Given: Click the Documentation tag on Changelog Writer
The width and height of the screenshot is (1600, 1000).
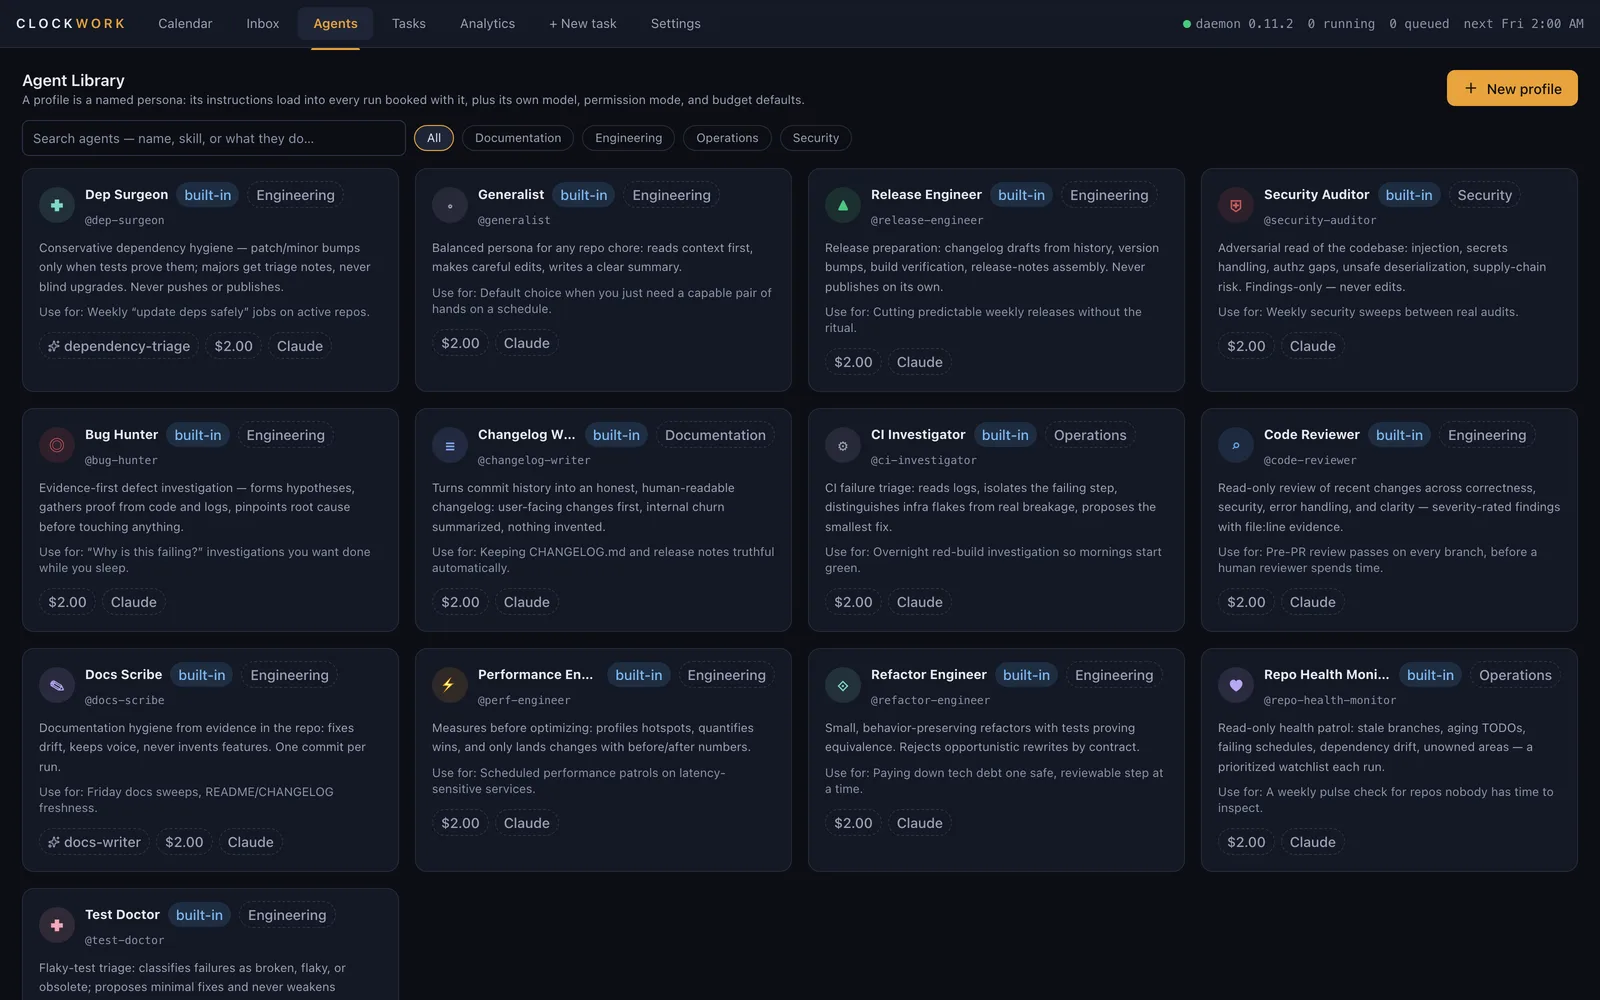Looking at the screenshot, I should pyautogui.click(x=715, y=435).
